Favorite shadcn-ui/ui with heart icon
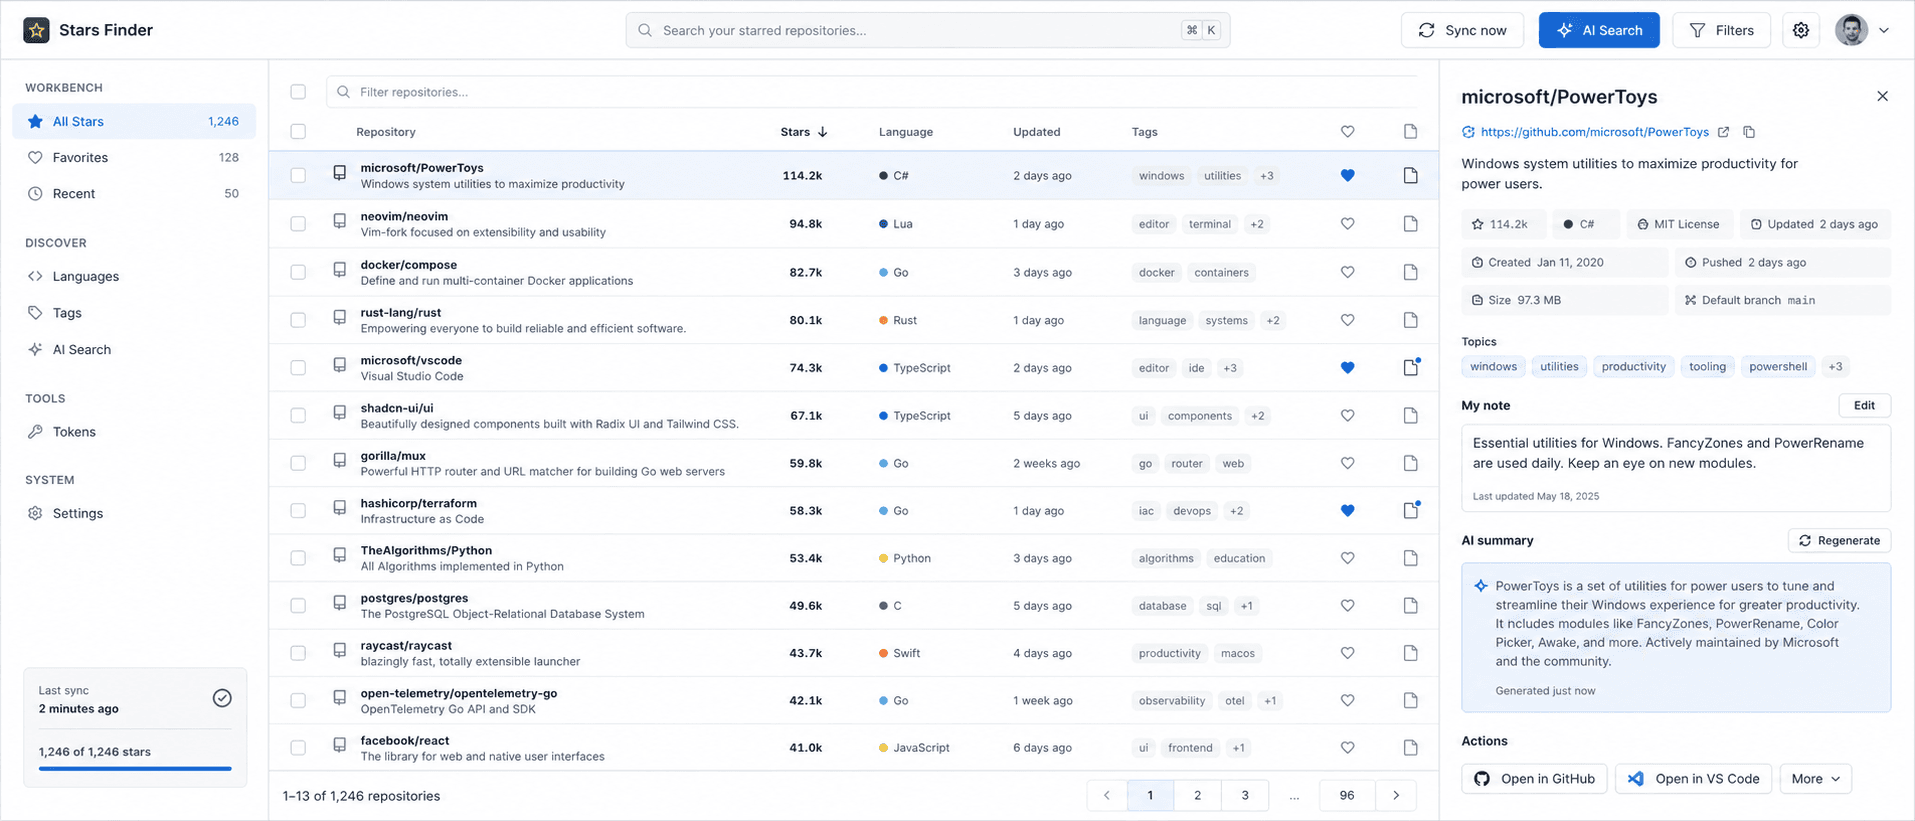 (x=1347, y=415)
